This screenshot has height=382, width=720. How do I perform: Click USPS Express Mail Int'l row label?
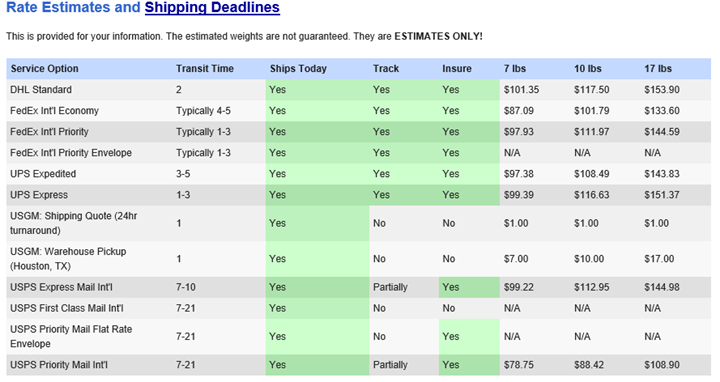[x=61, y=287]
